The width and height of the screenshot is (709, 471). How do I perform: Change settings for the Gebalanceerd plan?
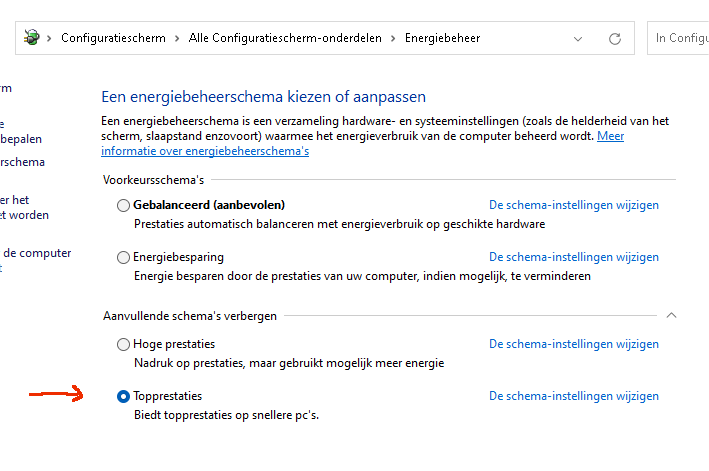[574, 205]
